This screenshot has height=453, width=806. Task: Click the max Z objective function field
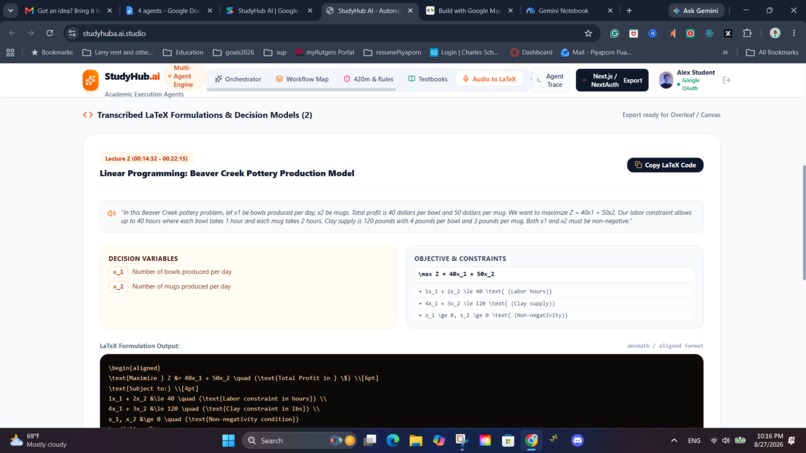(x=554, y=274)
